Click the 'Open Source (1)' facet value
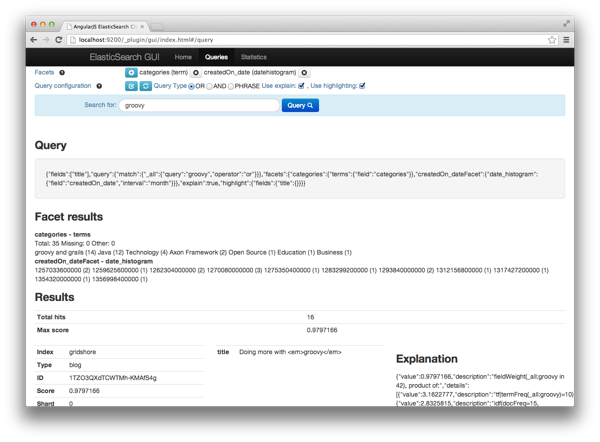This screenshot has height=442, width=600. [x=252, y=253]
